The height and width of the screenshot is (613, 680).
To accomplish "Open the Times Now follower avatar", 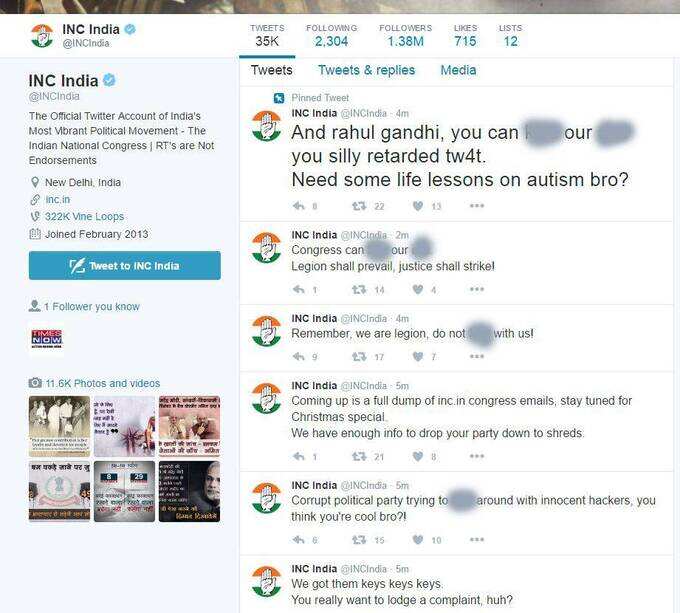I will tap(46, 339).
